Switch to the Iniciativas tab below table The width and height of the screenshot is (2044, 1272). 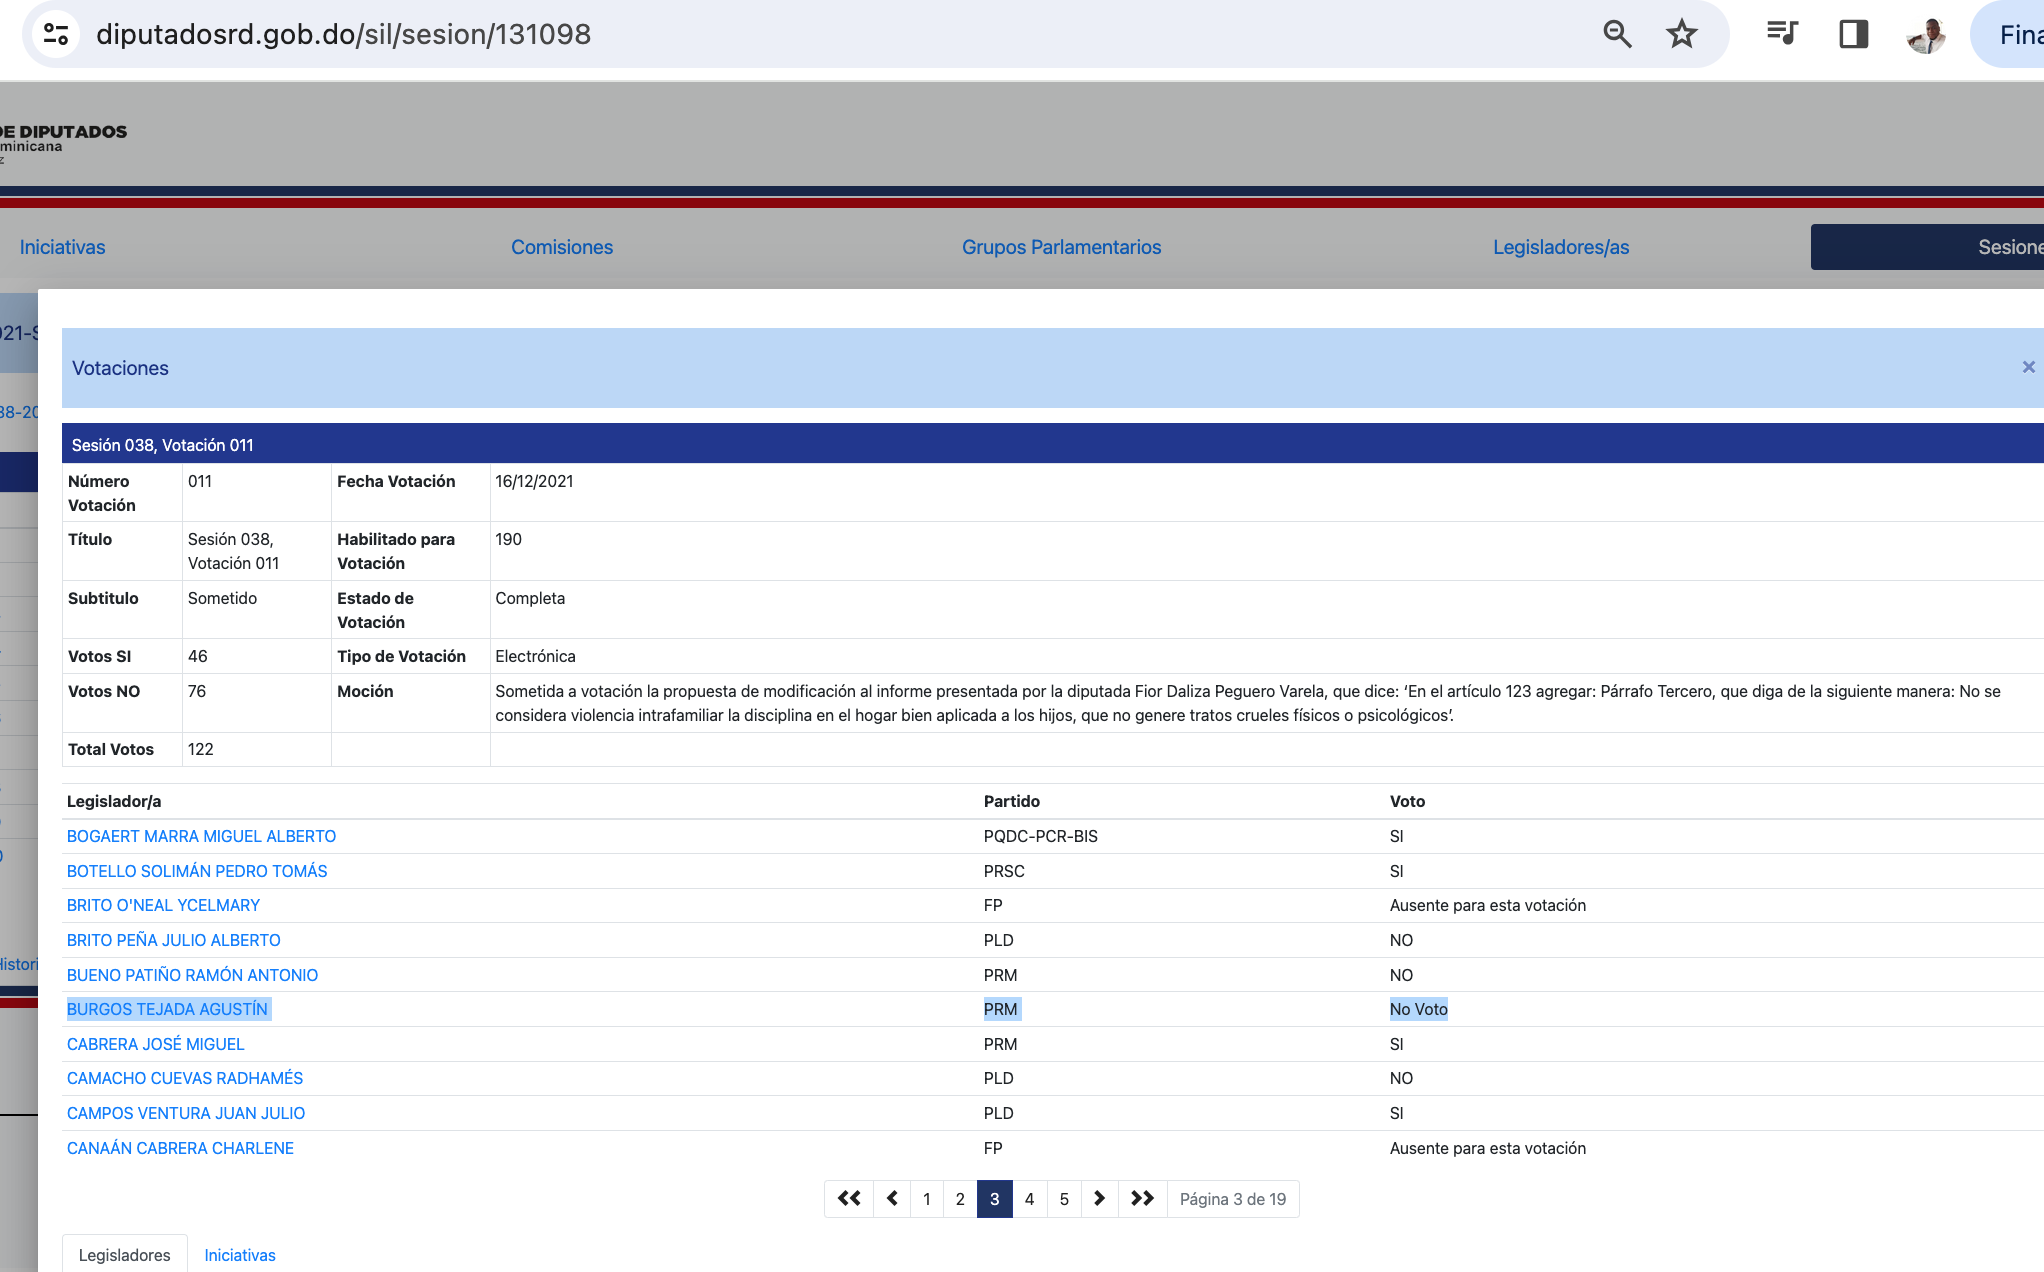[240, 1255]
